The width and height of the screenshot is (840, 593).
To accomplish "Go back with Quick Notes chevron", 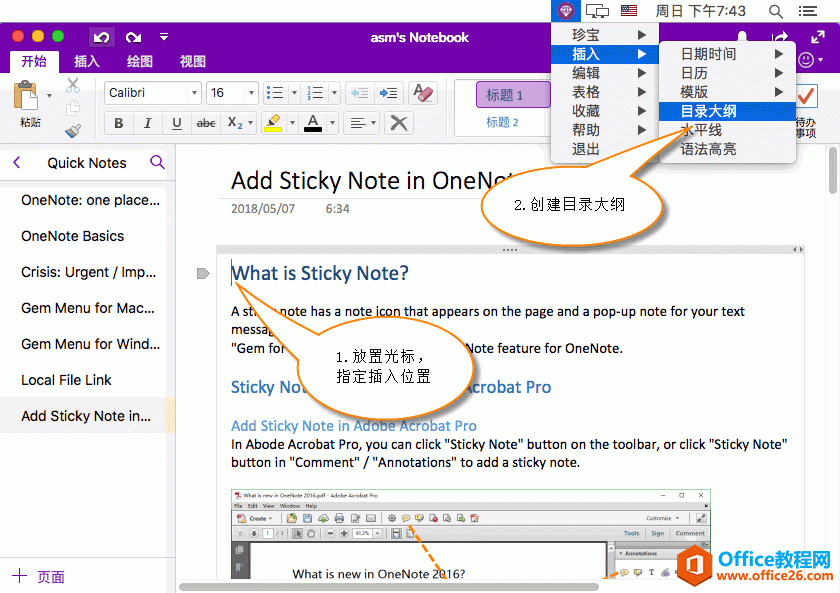I will point(17,162).
